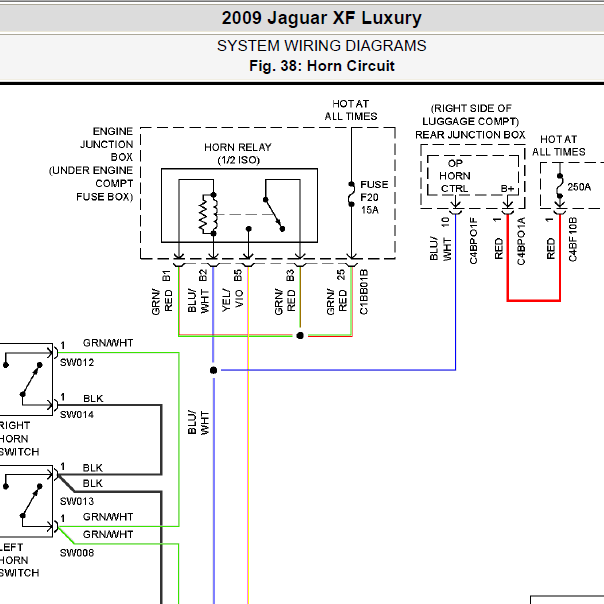Select the "ENGINE JUNCTION BOX" label
The height and width of the screenshot is (604, 604).
click(107, 144)
